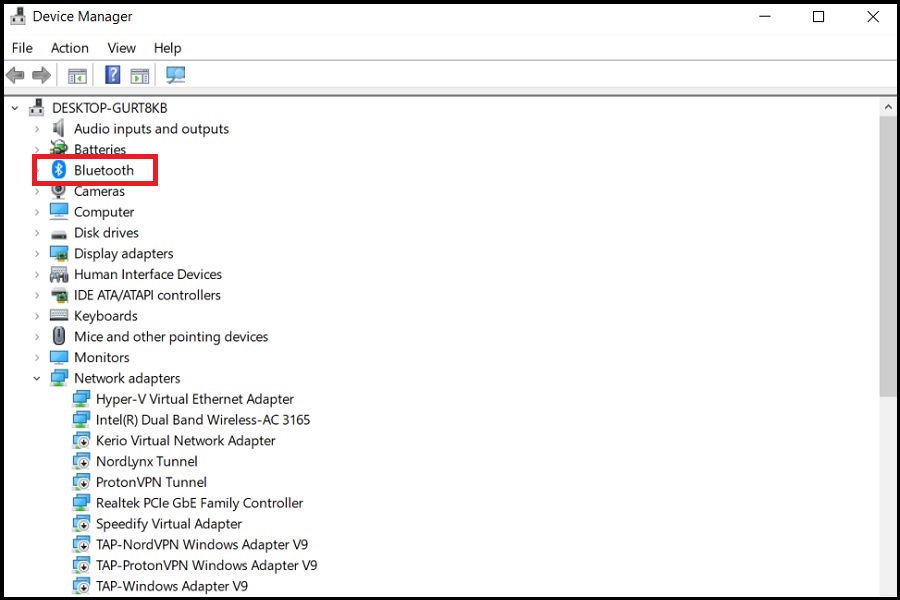The height and width of the screenshot is (600, 900).
Task: Click the Show/Hide console tree icon
Action: coord(77,75)
